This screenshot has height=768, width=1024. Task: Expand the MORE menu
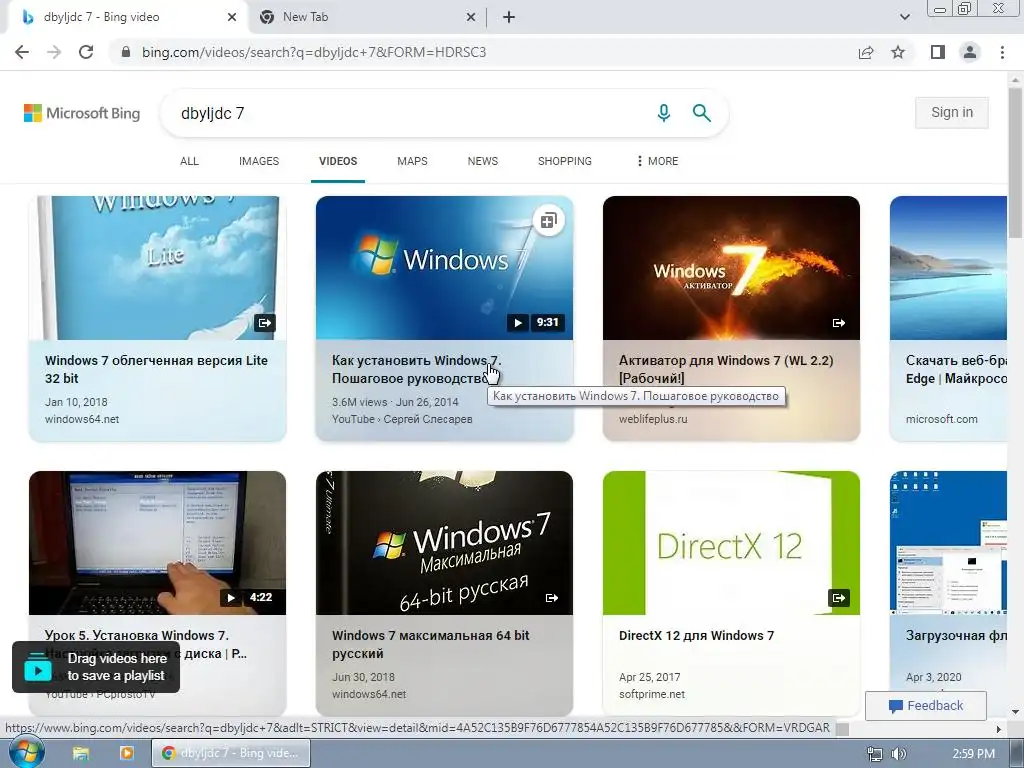[x=657, y=161]
